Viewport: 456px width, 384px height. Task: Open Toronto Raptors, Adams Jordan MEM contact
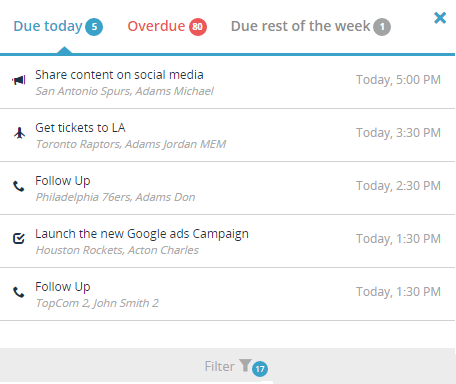click(131, 144)
